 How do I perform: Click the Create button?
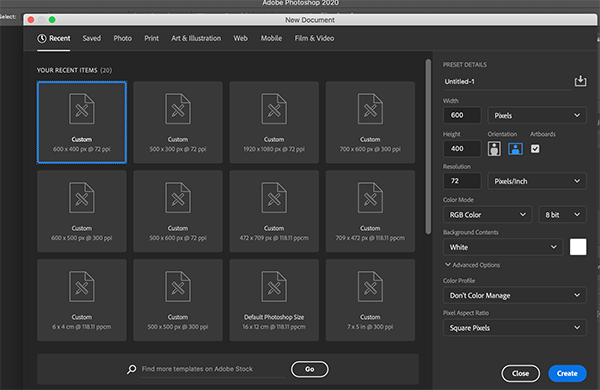click(x=567, y=373)
